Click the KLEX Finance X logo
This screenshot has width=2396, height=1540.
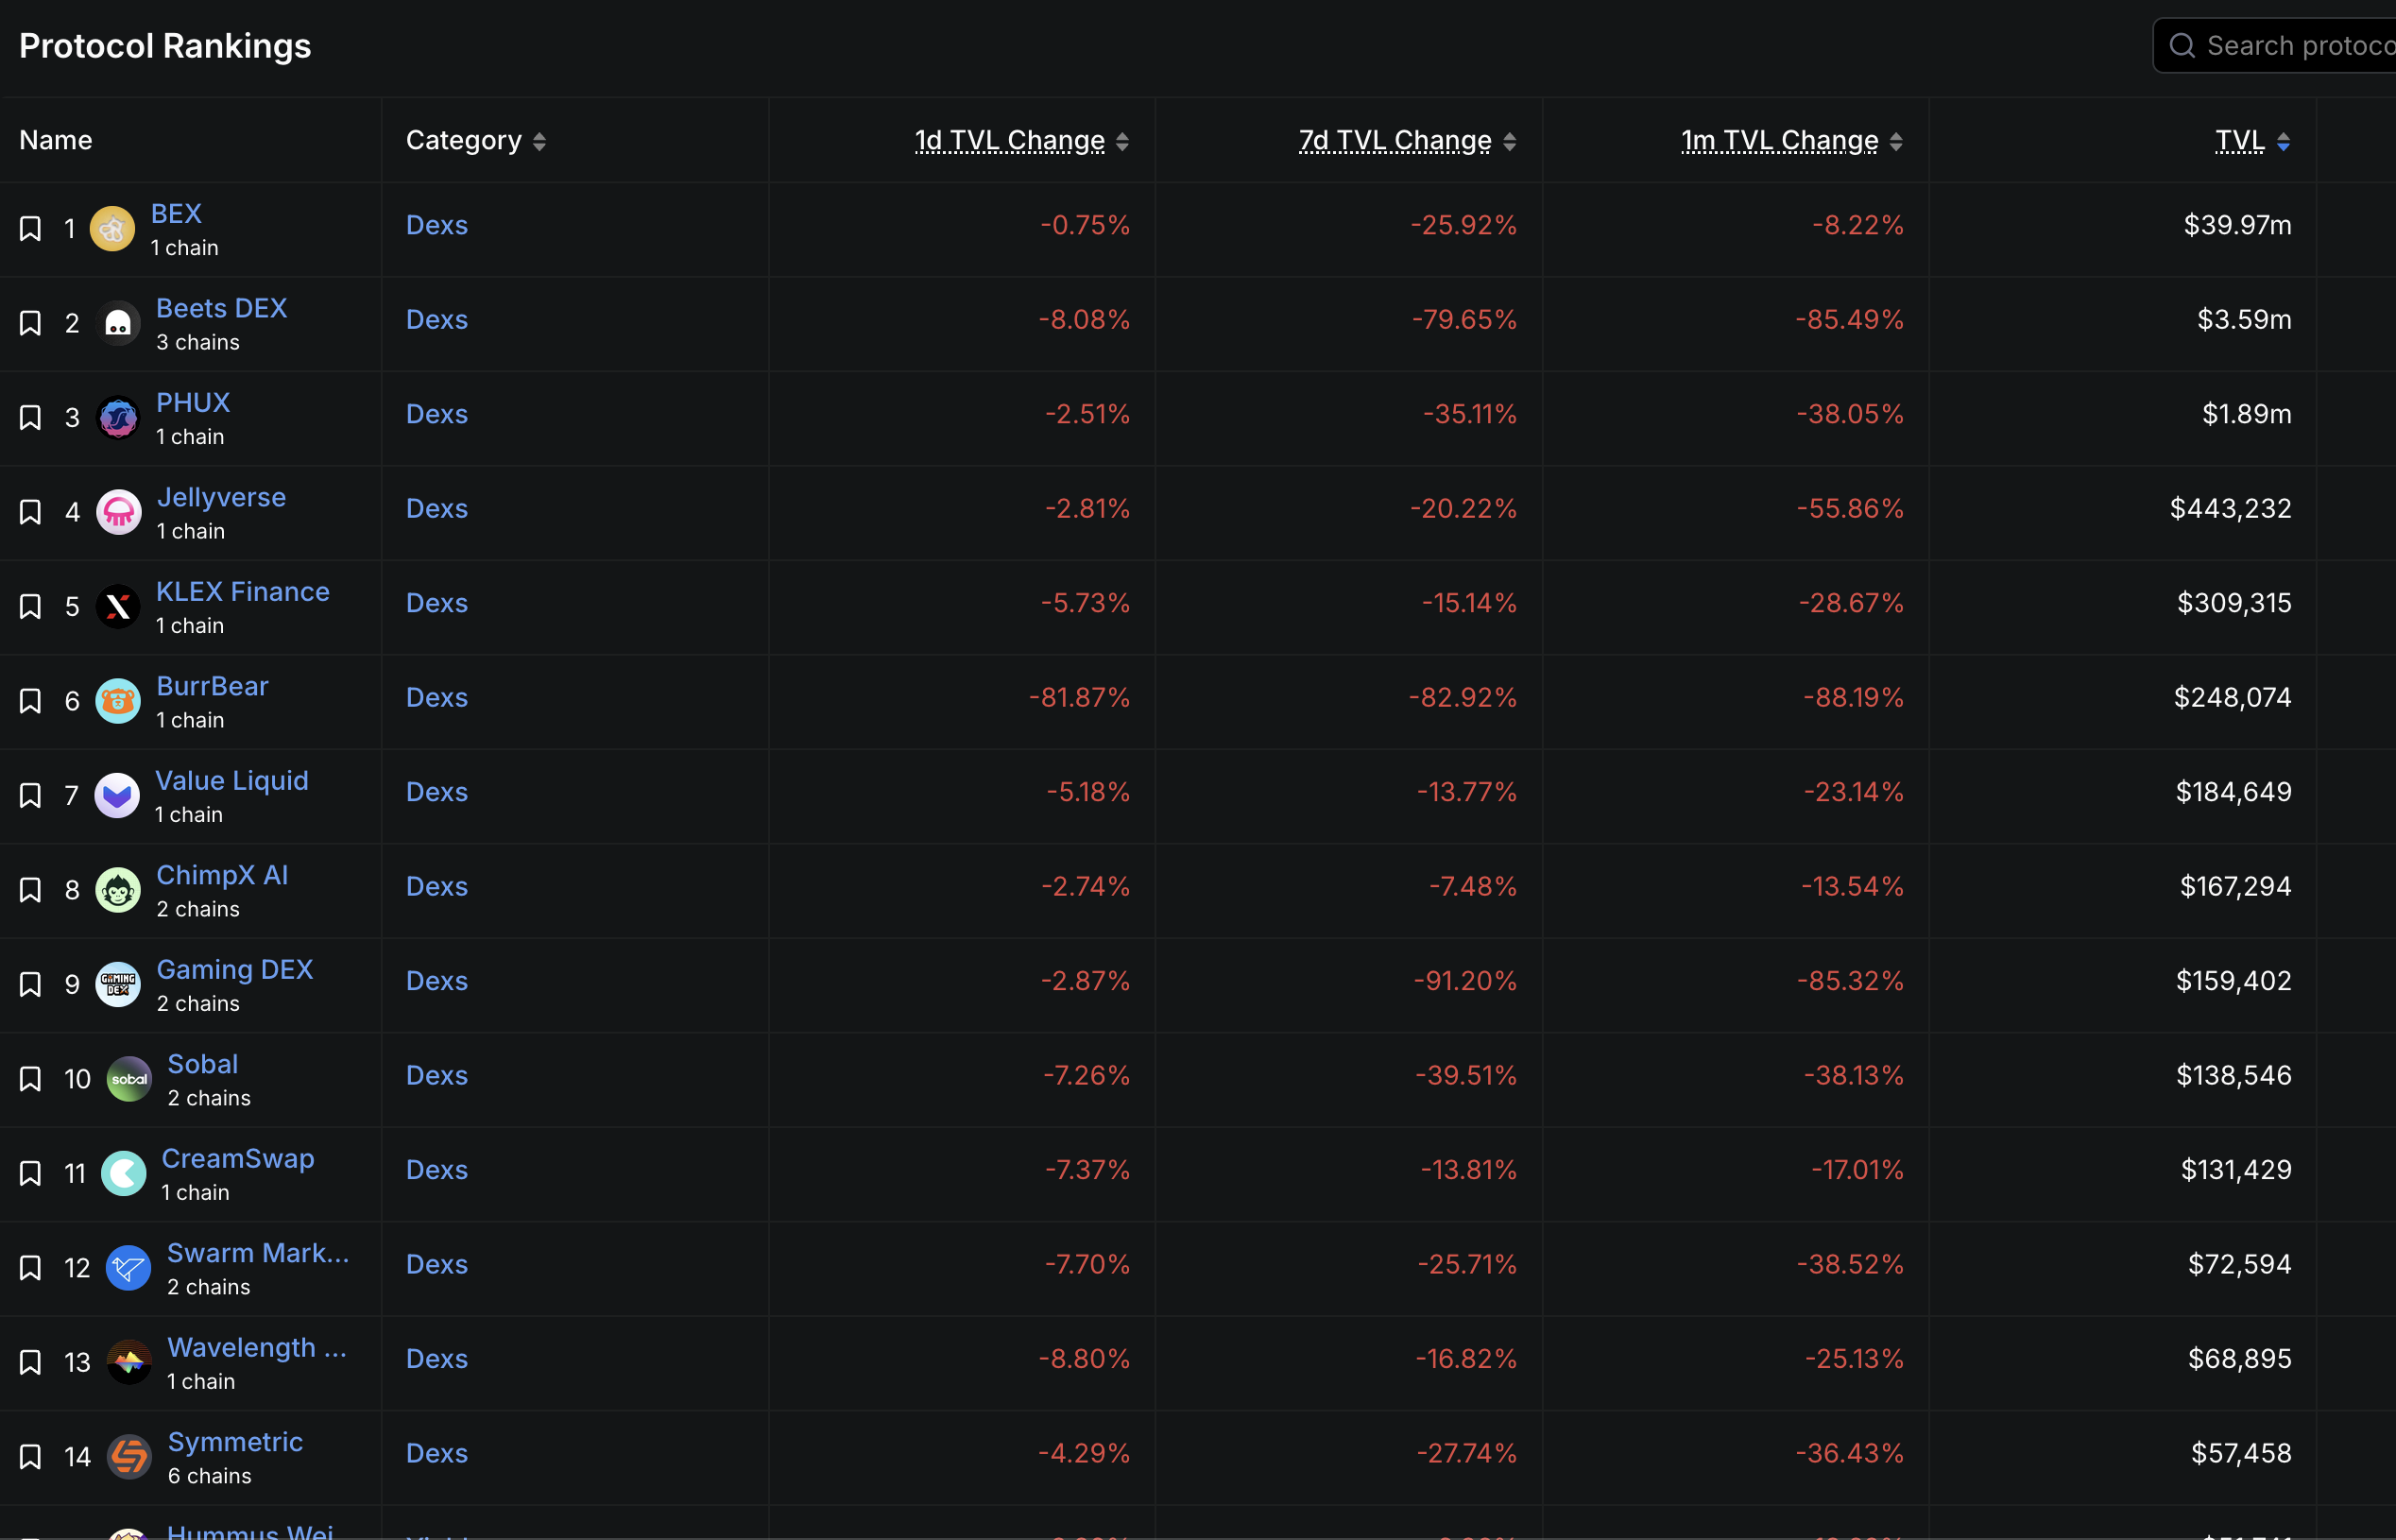pyautogui.click(x=118, y=607)
